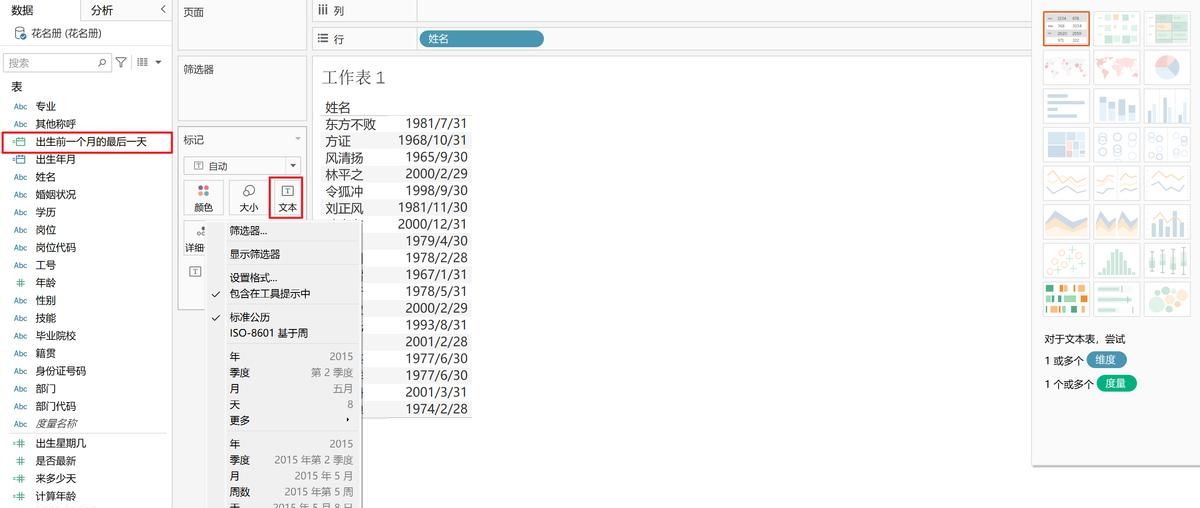The height and width of the screenshot is (508, 1200).
Task: Choose the dual lines chart type
Action: 1166,183
